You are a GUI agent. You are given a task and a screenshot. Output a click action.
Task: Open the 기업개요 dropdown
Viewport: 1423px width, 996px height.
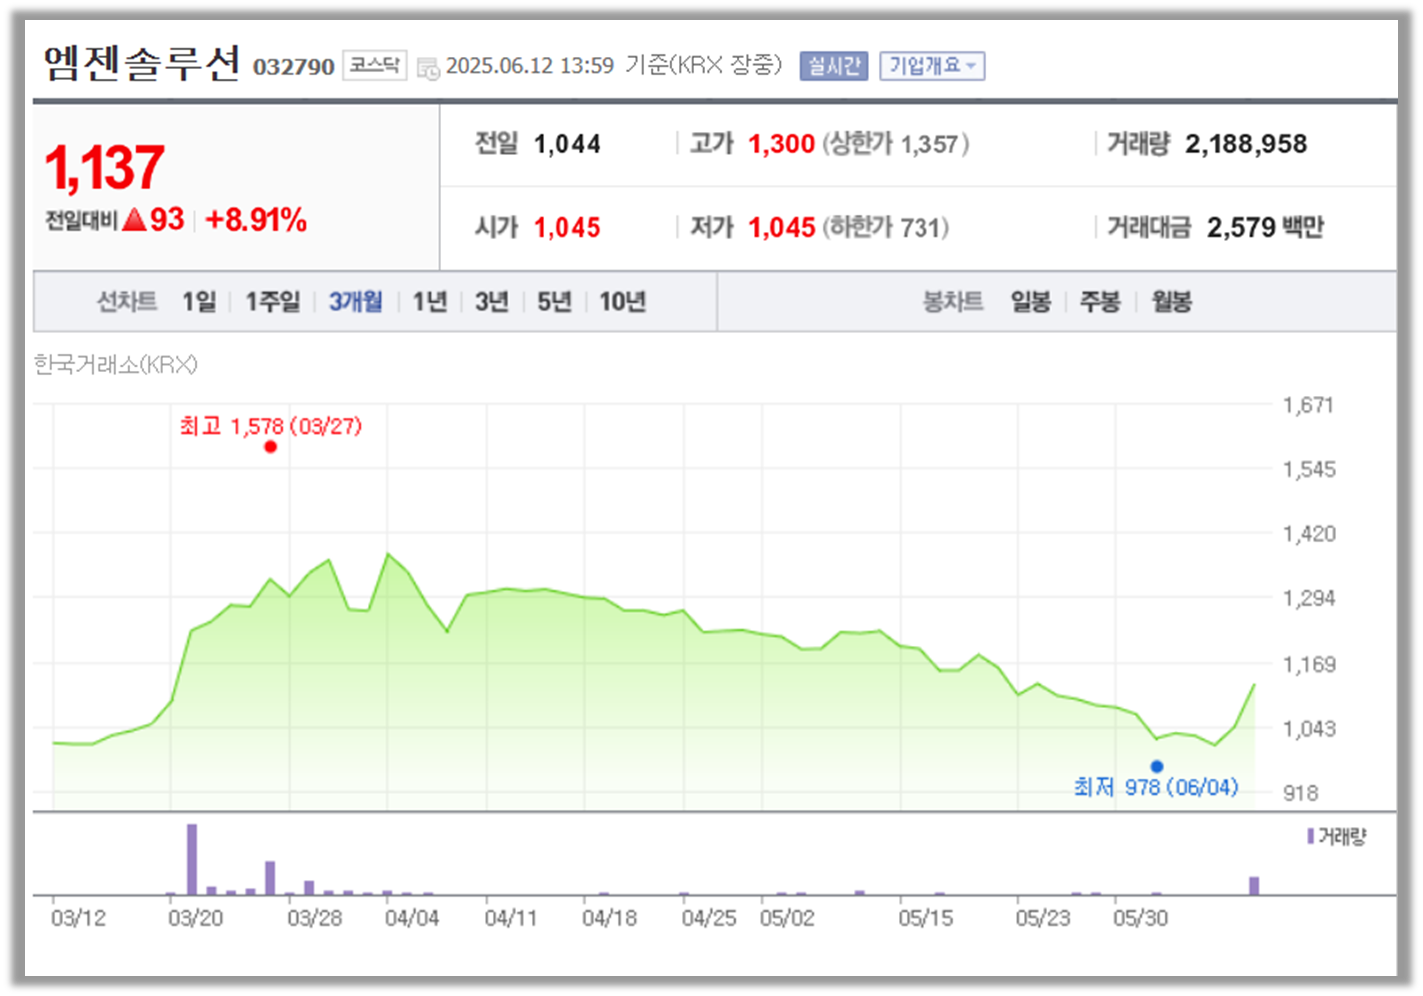(x=932, y=66)
